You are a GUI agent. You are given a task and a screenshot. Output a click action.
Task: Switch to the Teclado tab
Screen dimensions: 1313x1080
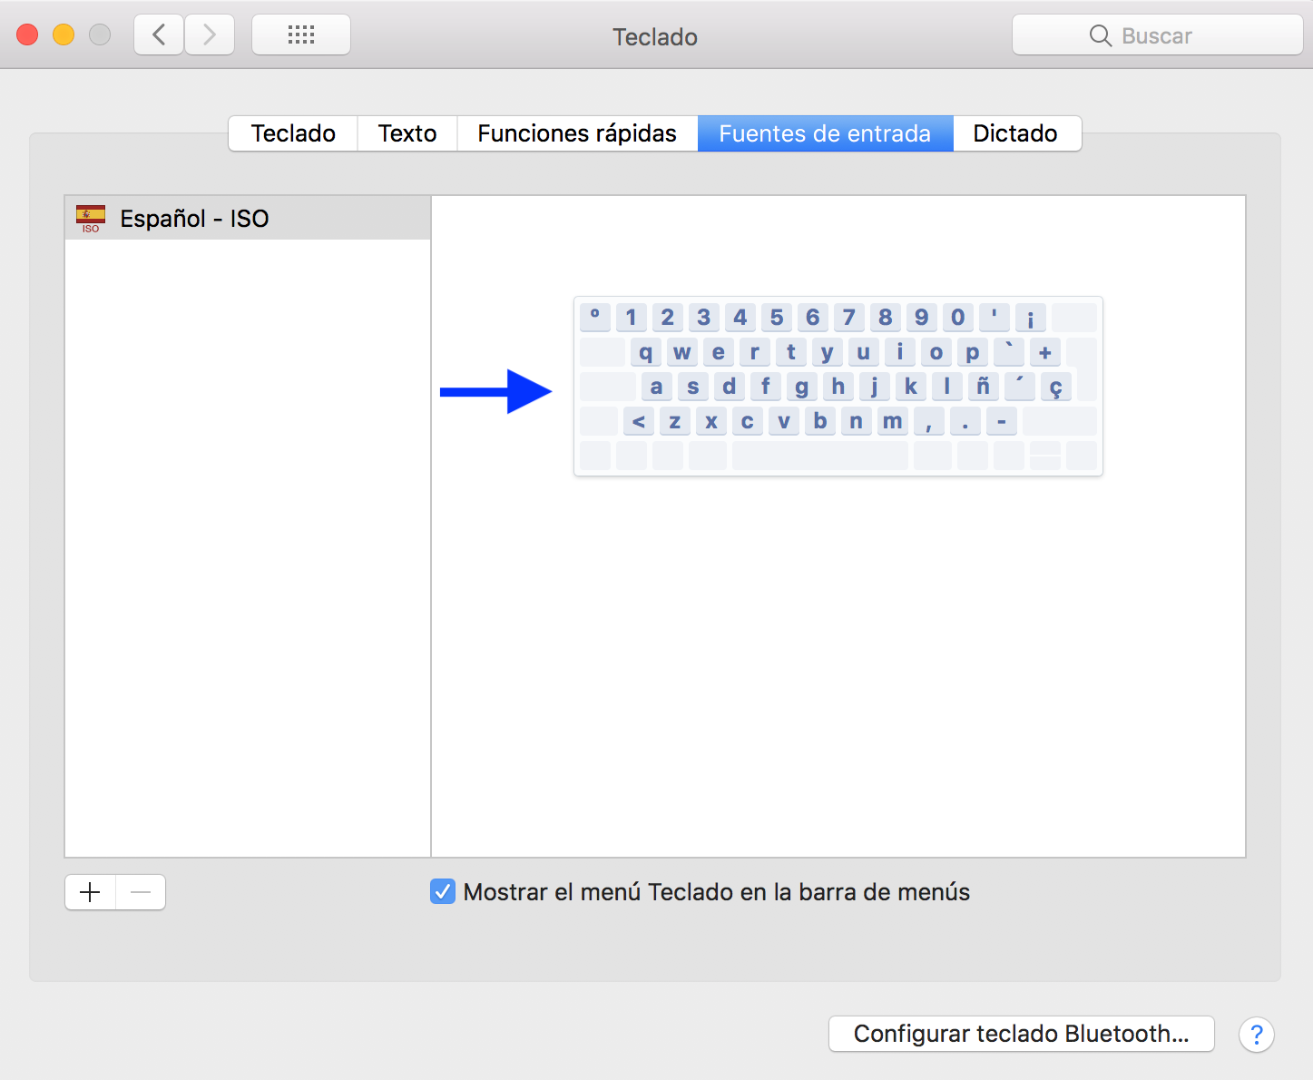pyautogui.click(x=292, y=133)
